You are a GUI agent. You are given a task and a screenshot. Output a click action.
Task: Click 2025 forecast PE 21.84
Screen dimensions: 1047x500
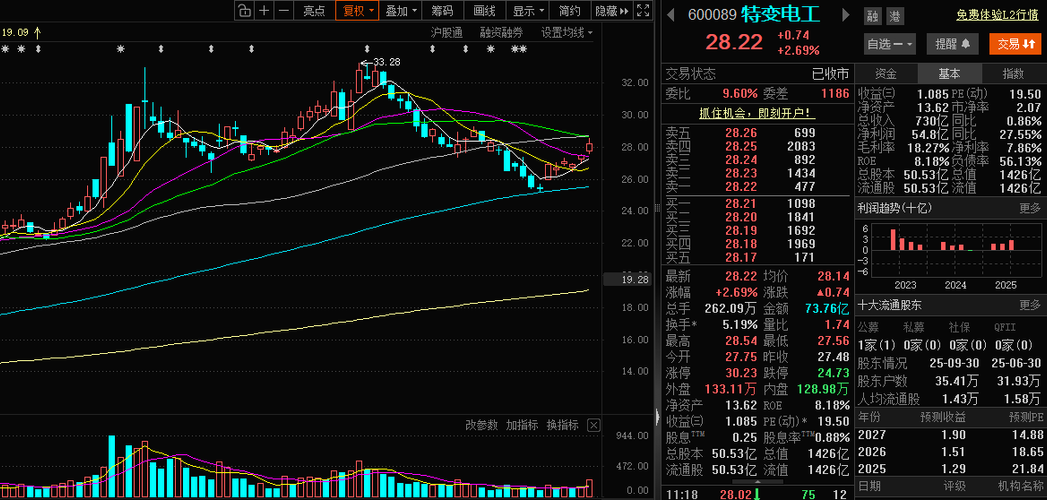1026,469
